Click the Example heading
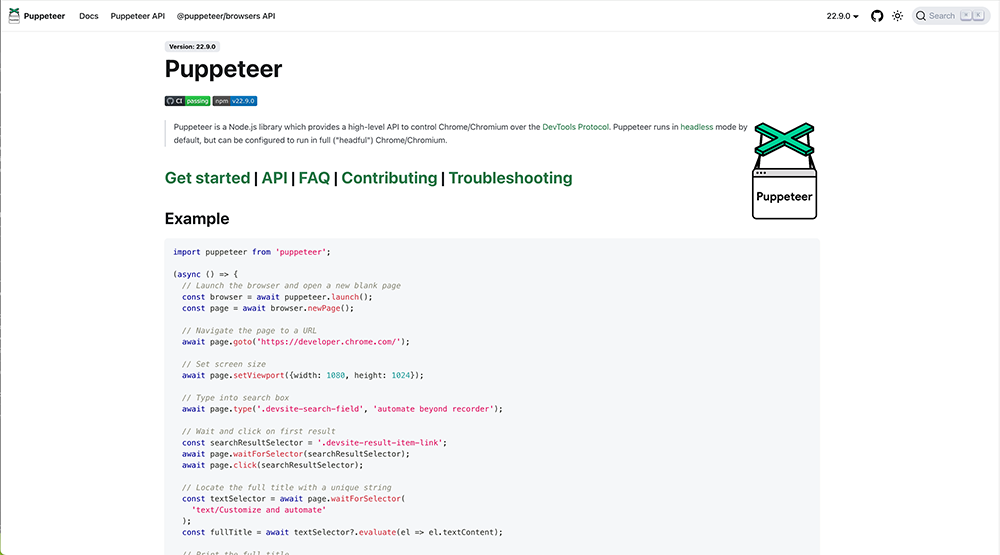Viewport: 1000px width, 555px height. click(x=196, y=219)
